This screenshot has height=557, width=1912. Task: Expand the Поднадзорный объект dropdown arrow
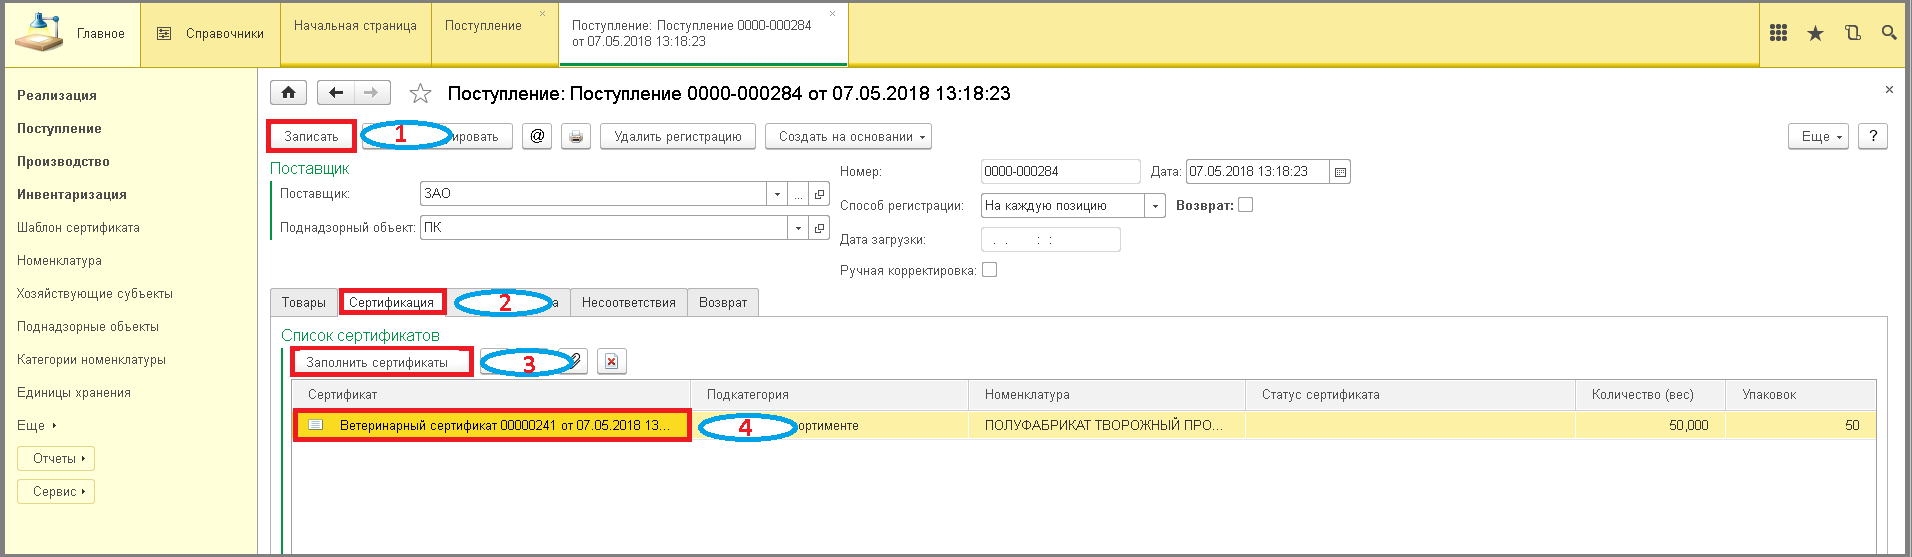tap(798, 228)
